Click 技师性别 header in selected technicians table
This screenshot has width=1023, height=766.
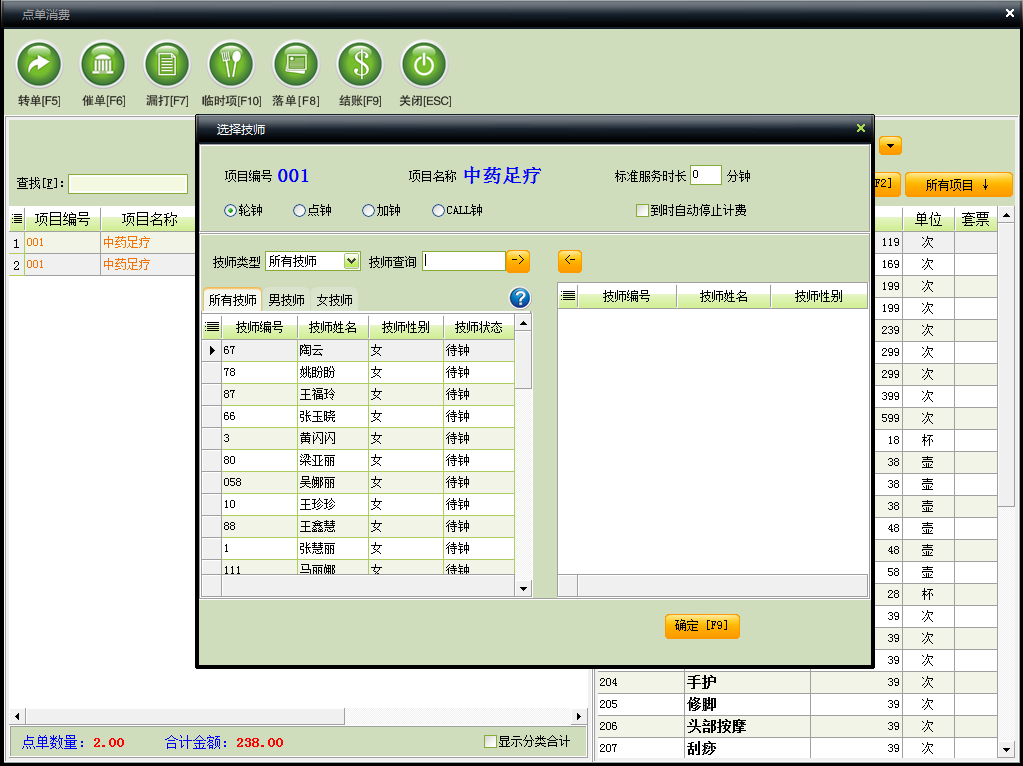point(818,297)
